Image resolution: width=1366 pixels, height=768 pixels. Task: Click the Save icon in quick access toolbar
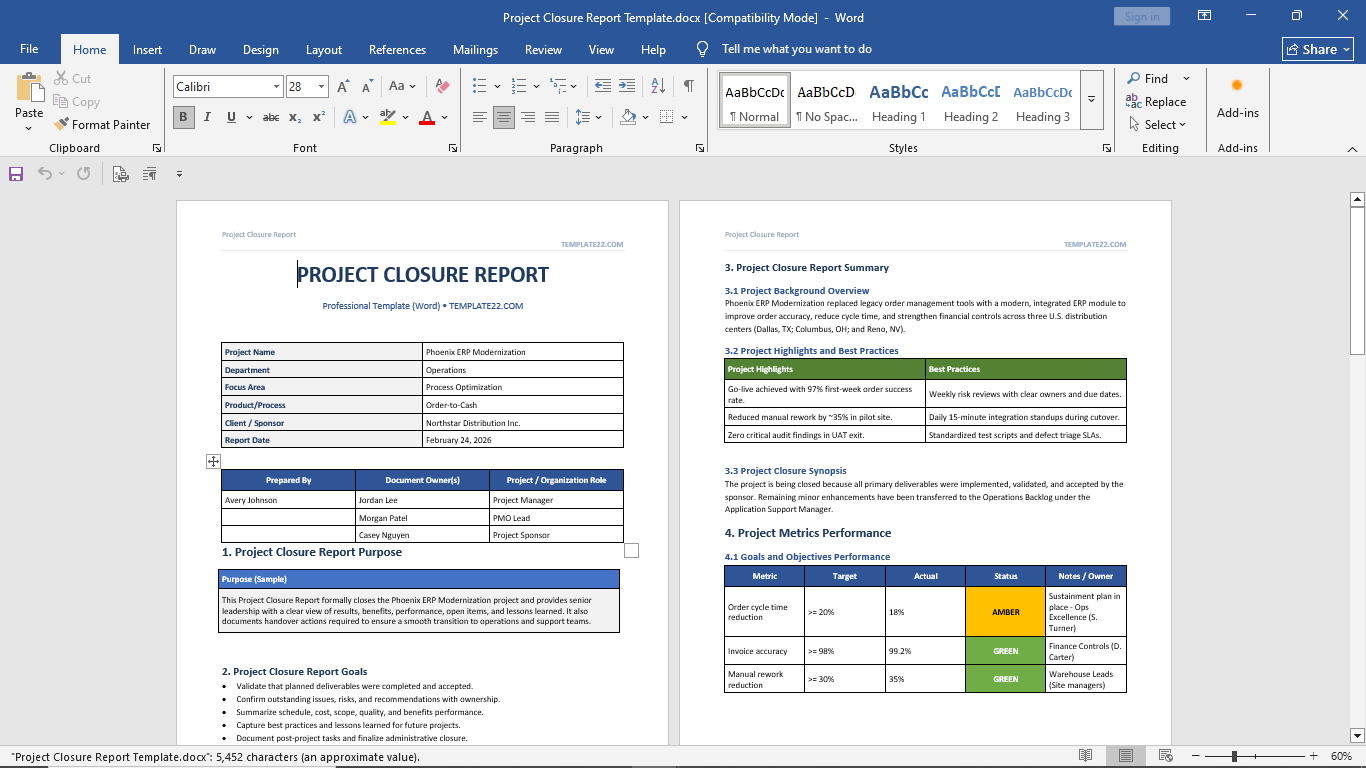[16, 174]
